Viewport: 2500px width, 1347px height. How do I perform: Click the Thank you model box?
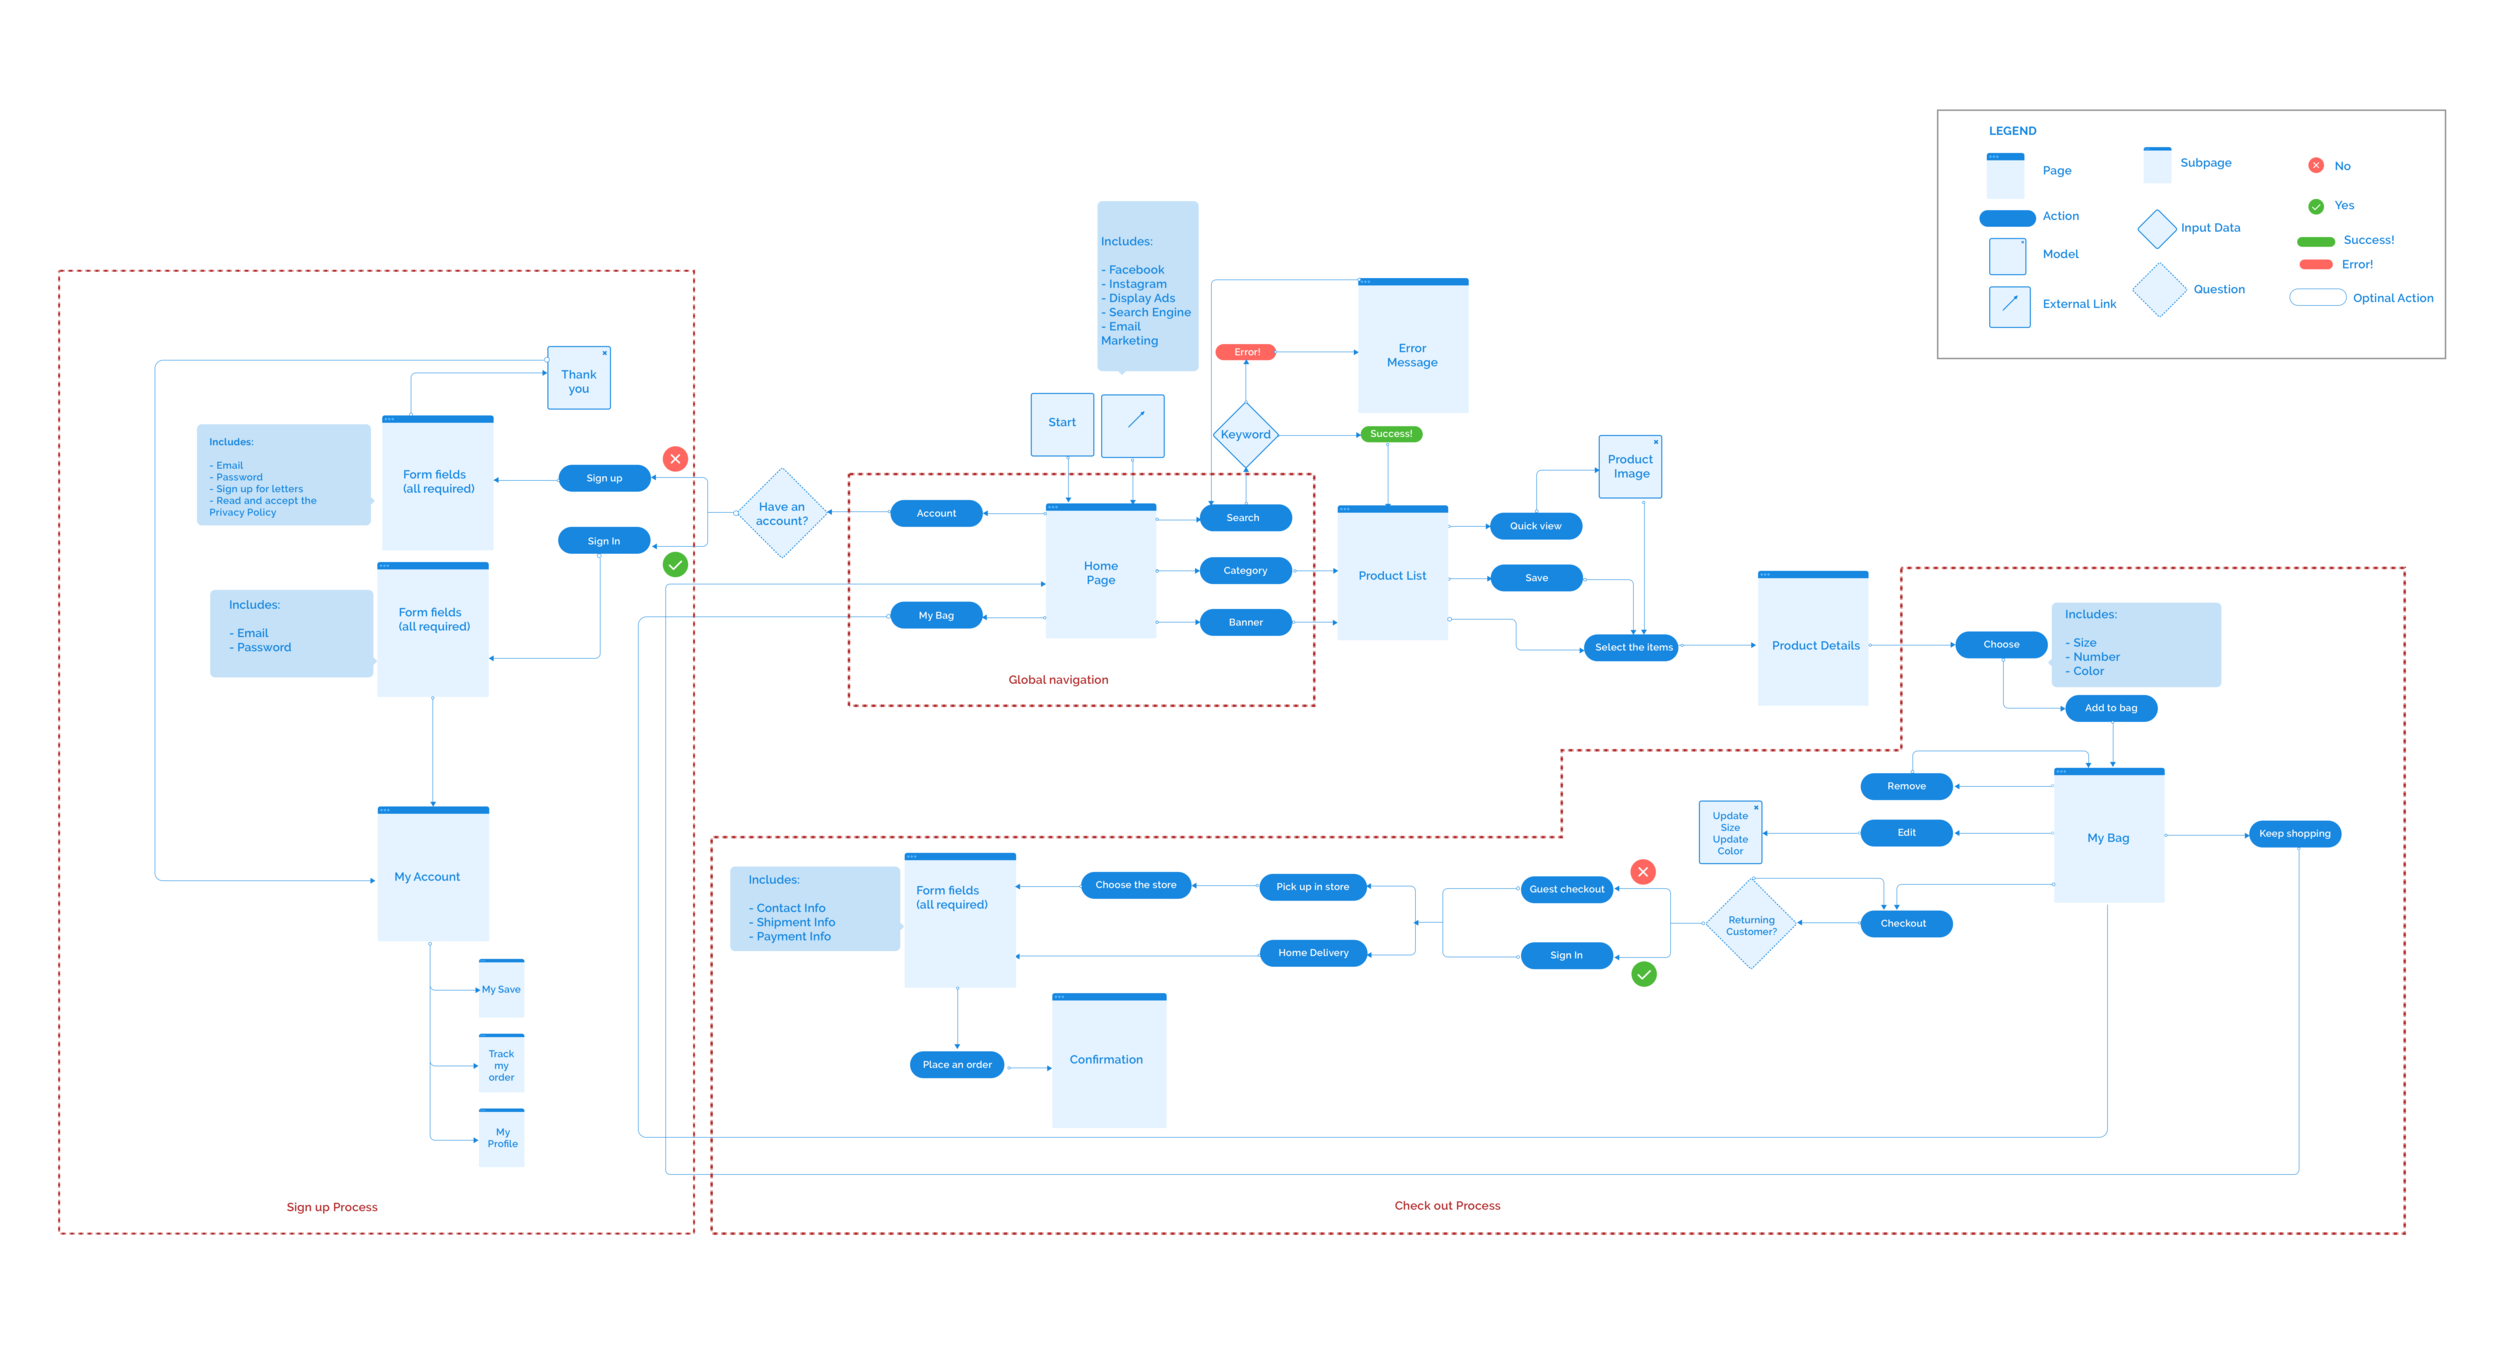(578, 379)
